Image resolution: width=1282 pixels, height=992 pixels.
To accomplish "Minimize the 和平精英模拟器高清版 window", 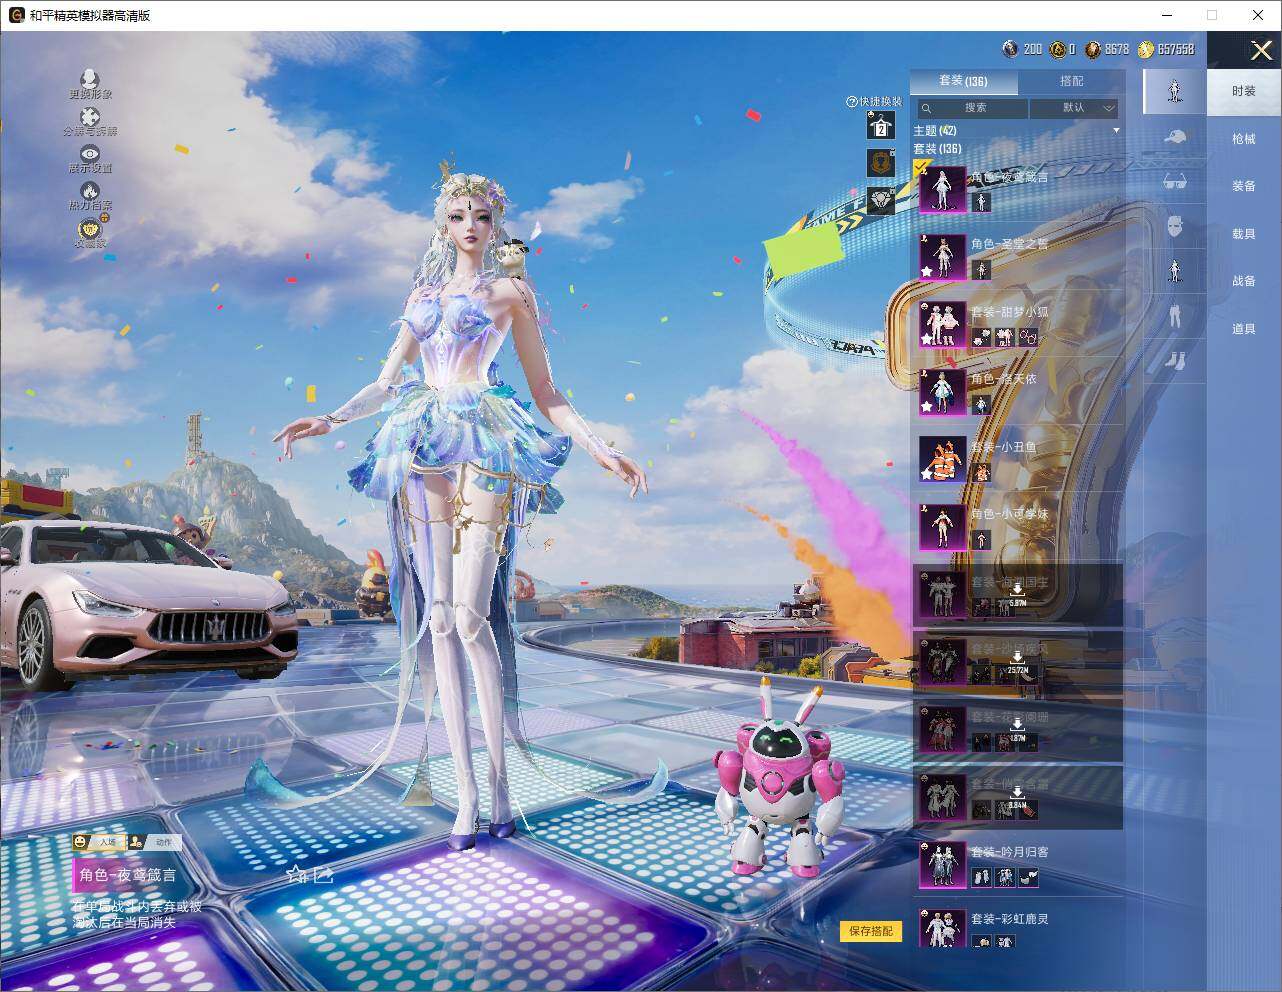I will pos(1167,15).
